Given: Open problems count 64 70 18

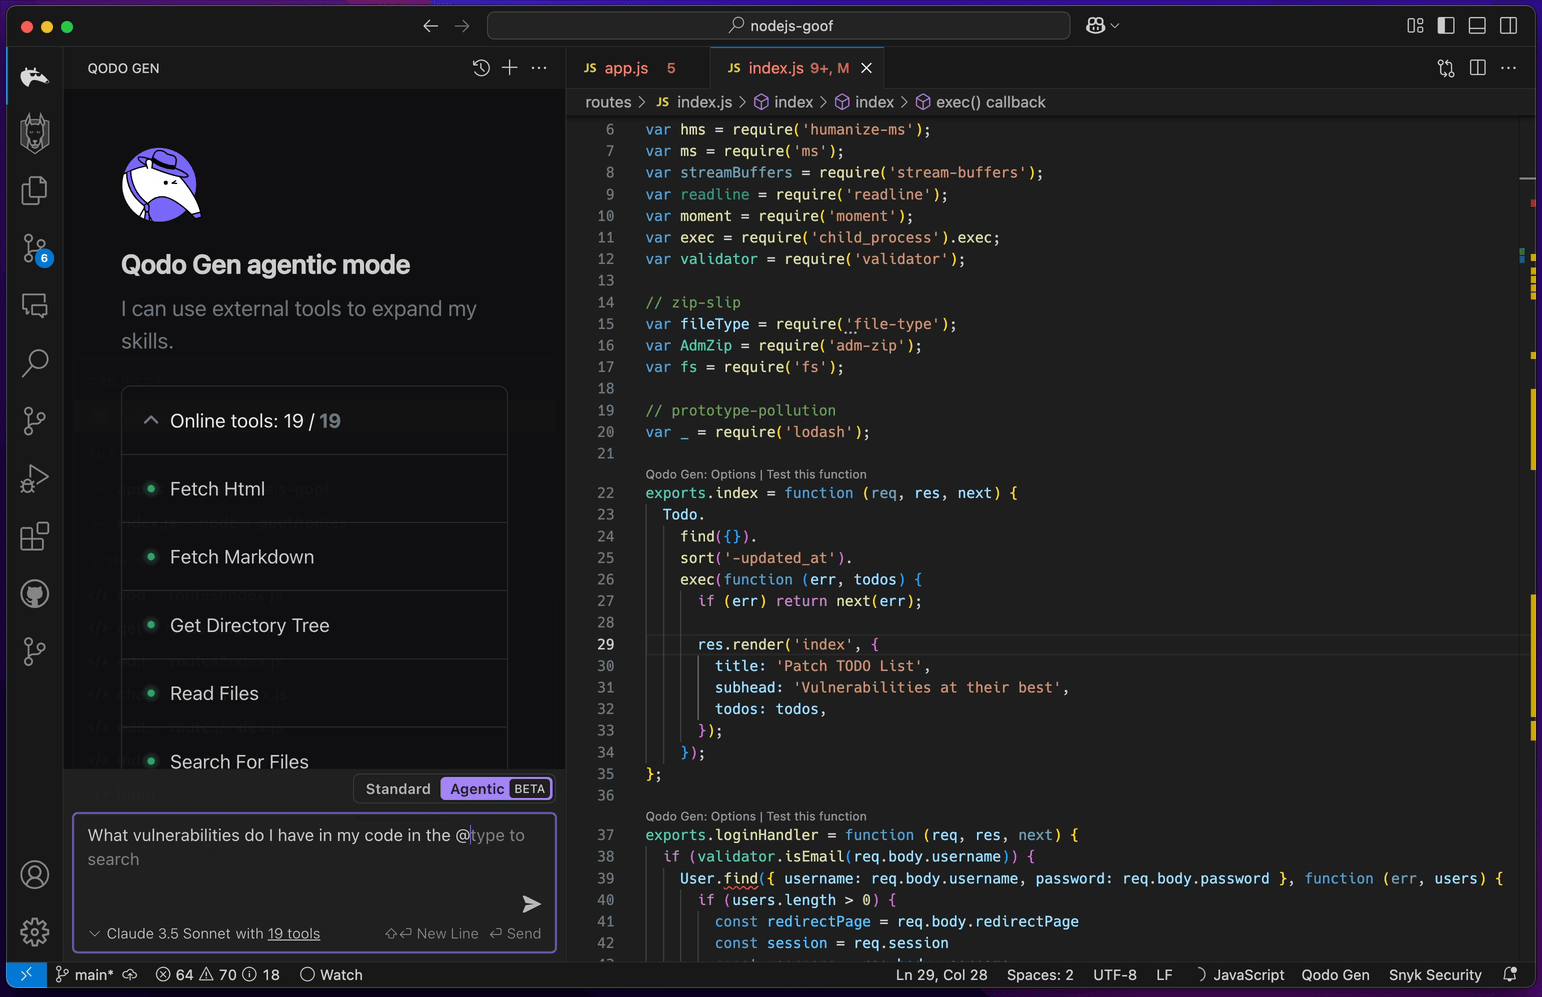Looking at the screenshot, I should click(x=218, y=975).
